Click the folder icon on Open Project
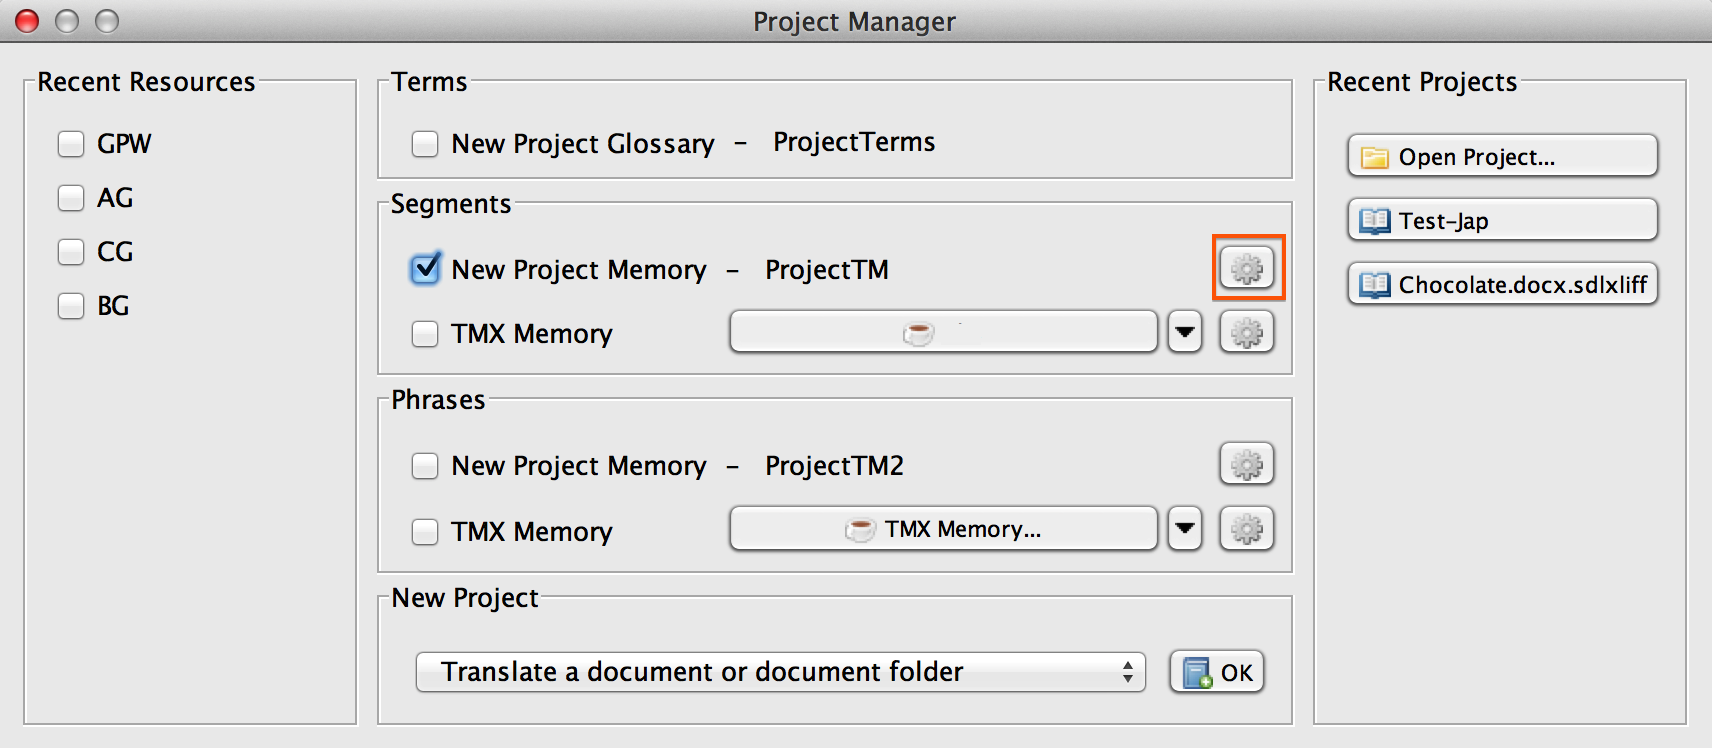This screenshot has height=748, width=1712. click(1375, 157)
